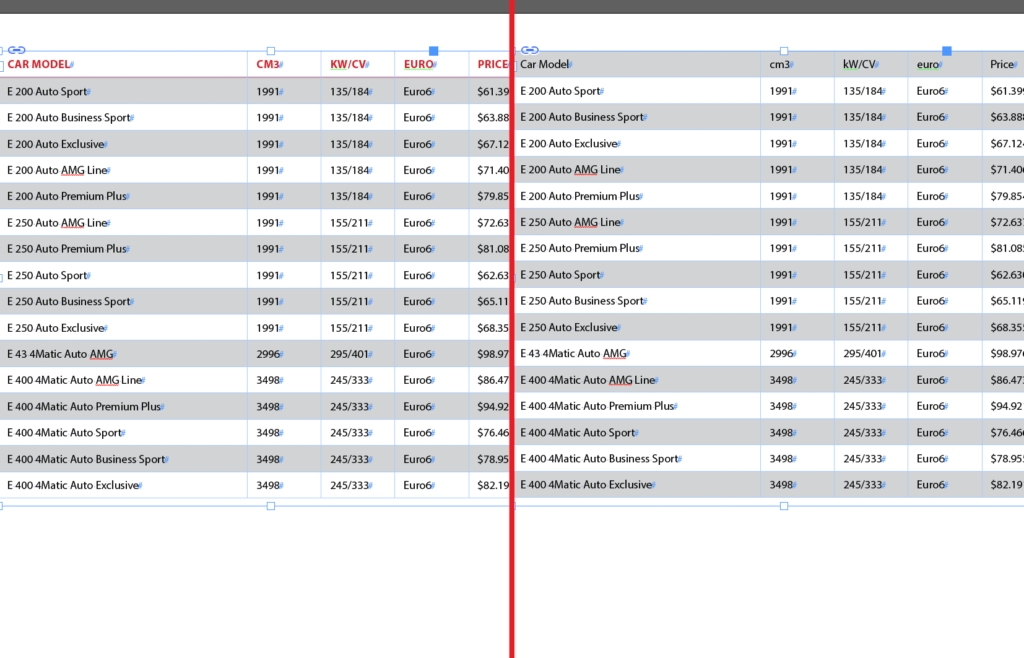
Task: Select E 400 4Matic Auto Premium Plus, left table
Action: point(84,407)
